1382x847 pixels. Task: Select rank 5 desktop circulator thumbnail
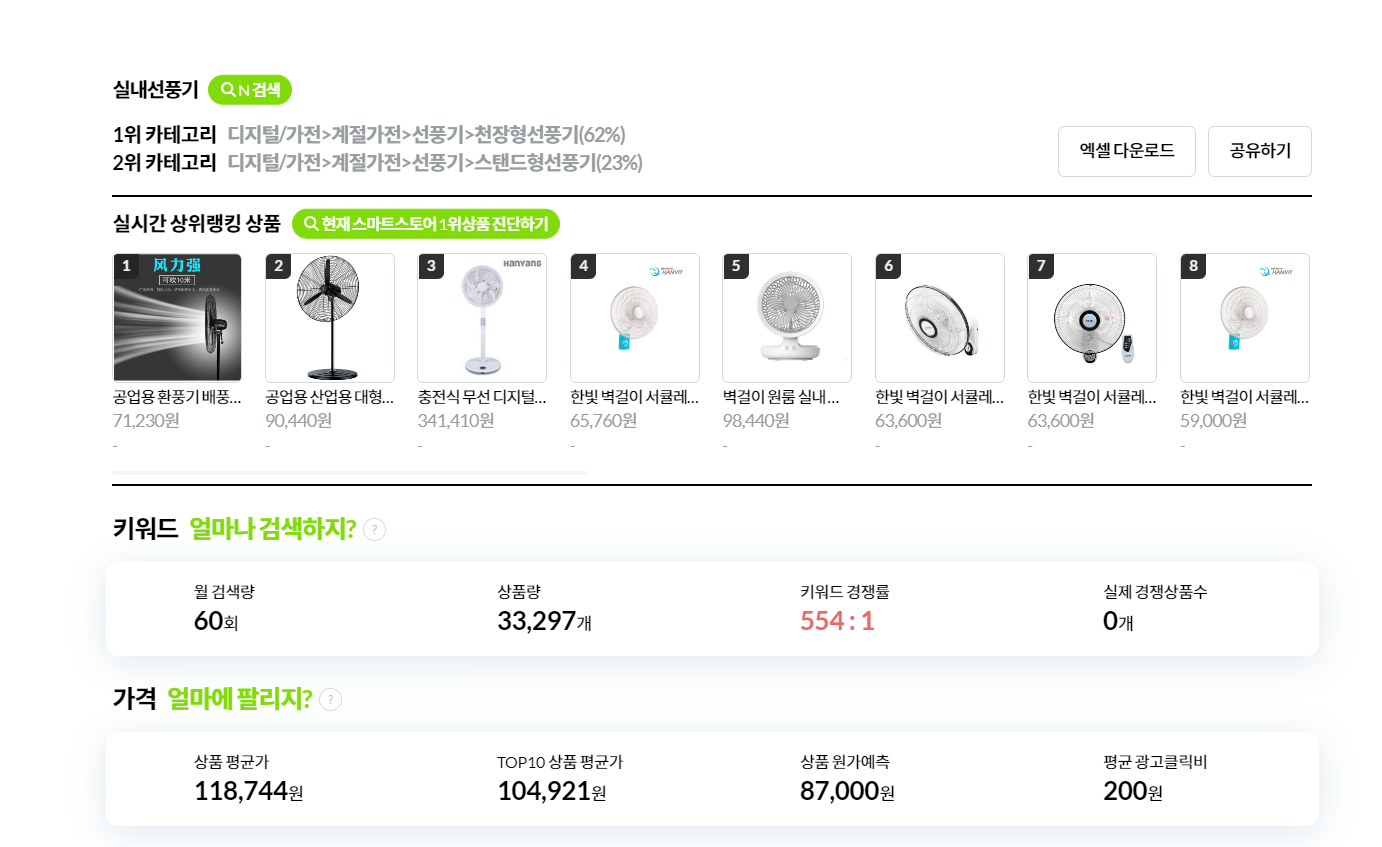coord(787,318)
